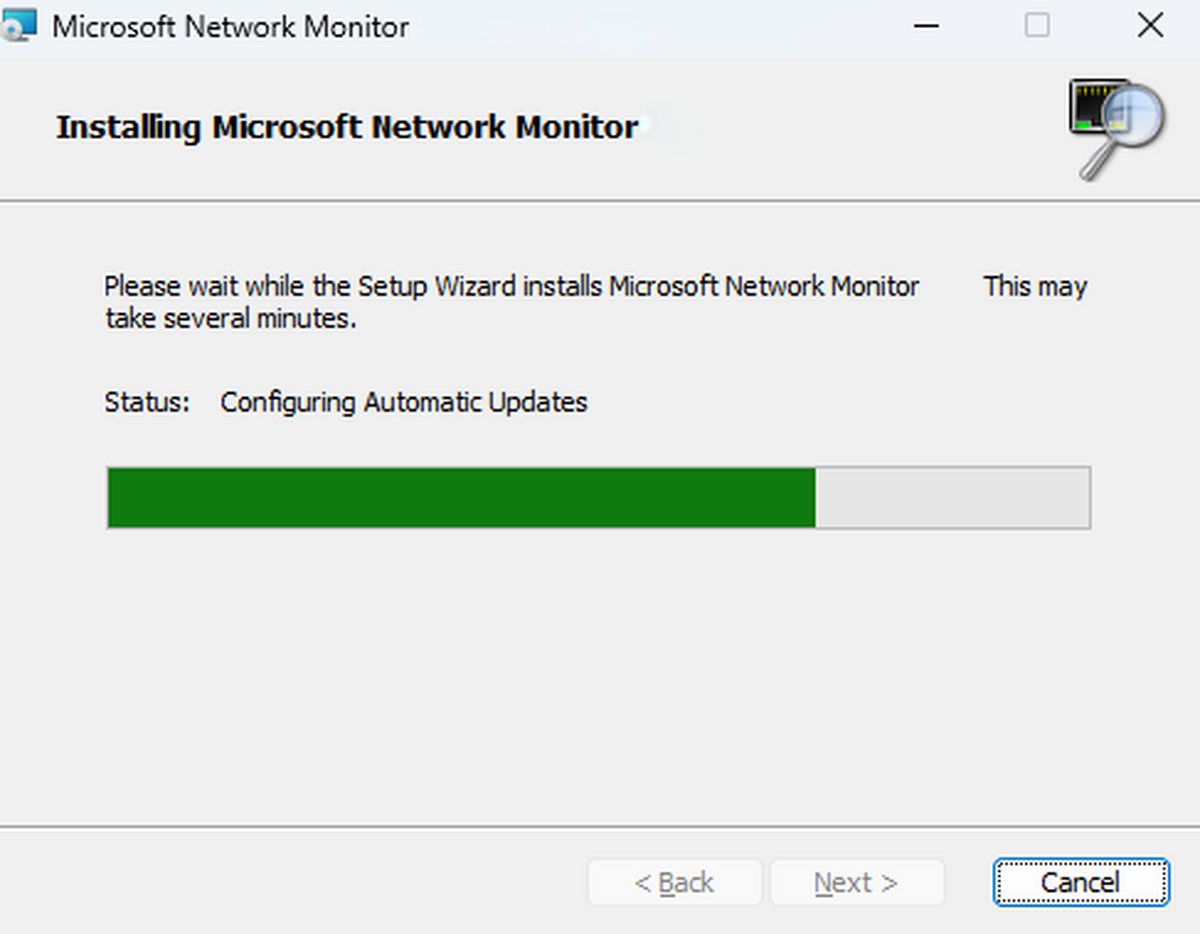This screenshot has height=934, width=1200.
Task: Click the installation progress bar
Action: point(598,497)
